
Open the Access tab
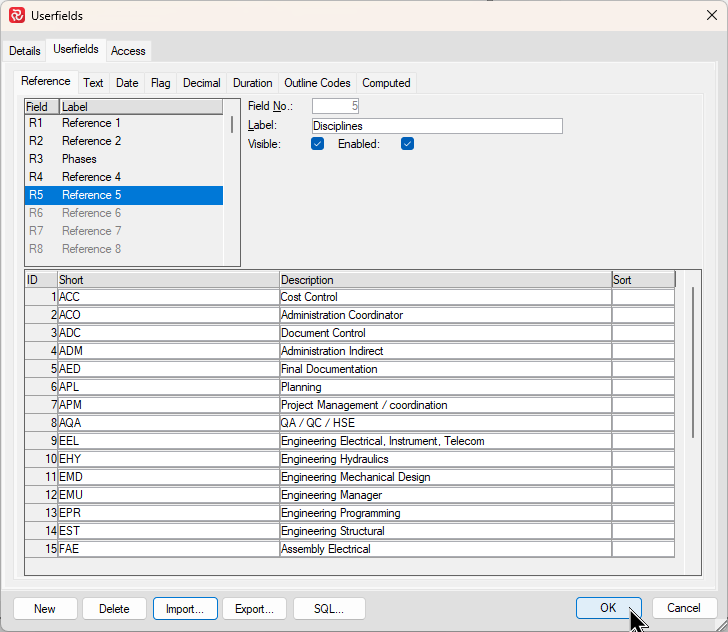point(128,51)
